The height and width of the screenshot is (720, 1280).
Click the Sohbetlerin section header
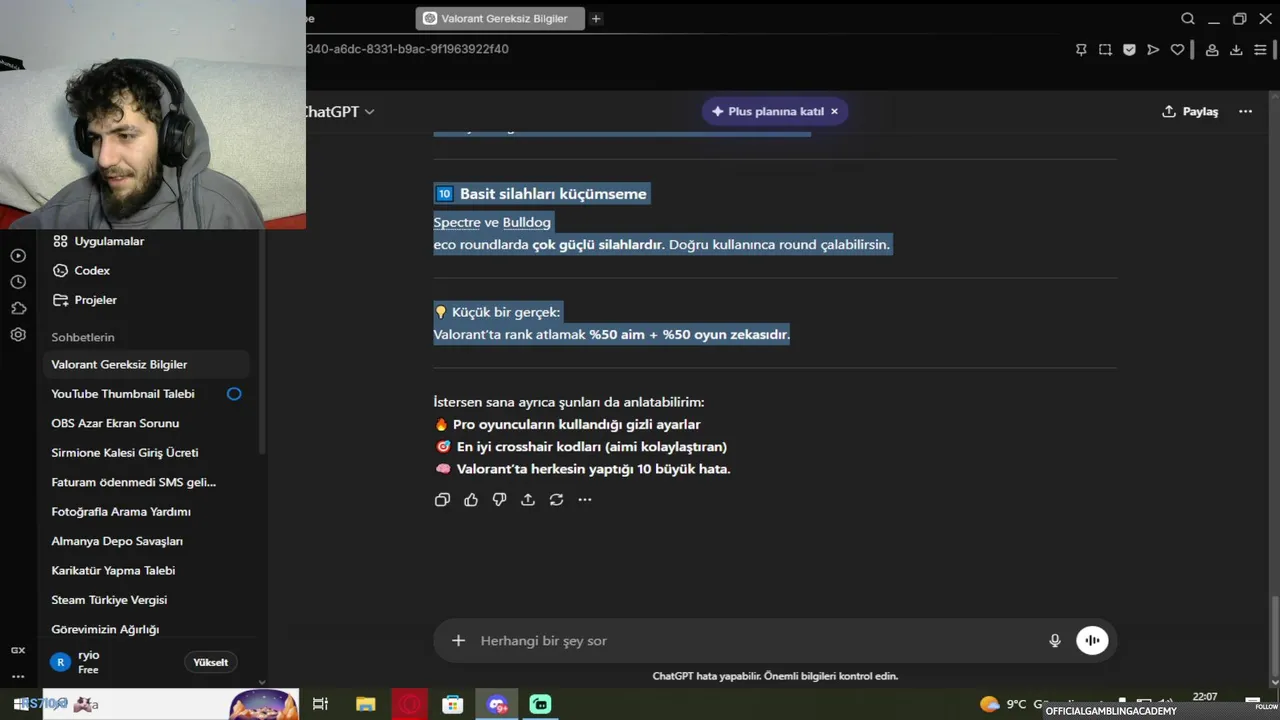point(83,338)
